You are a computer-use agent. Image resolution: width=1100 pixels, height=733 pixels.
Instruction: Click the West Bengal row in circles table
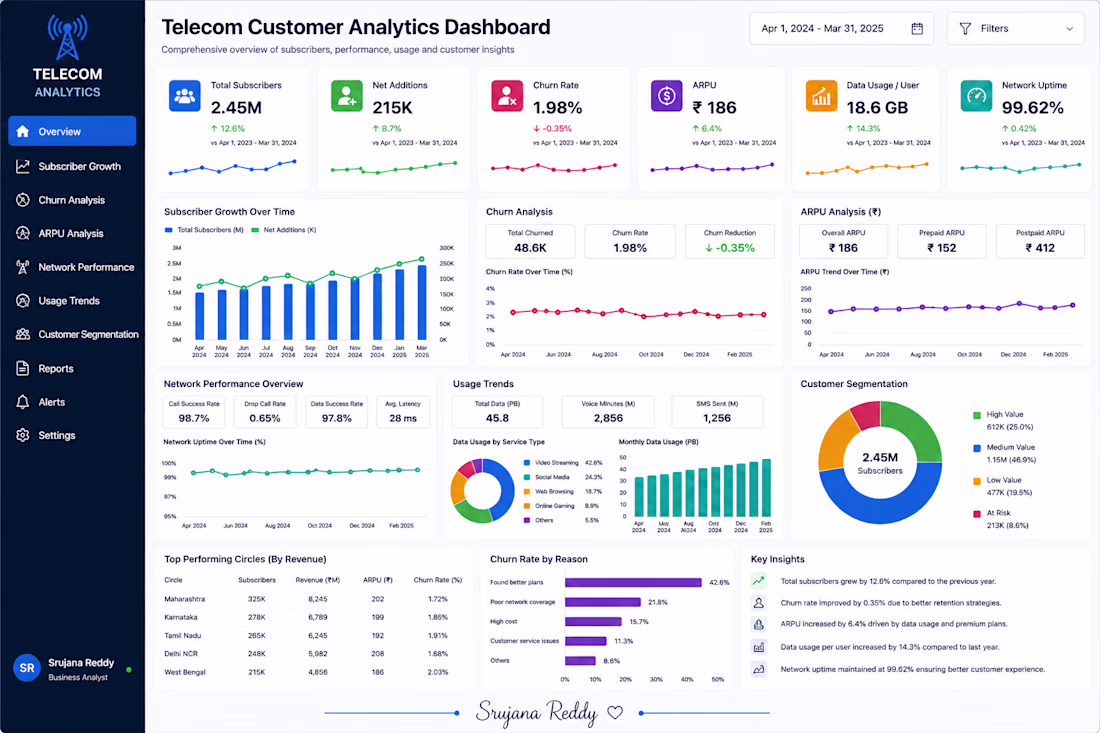314,672
